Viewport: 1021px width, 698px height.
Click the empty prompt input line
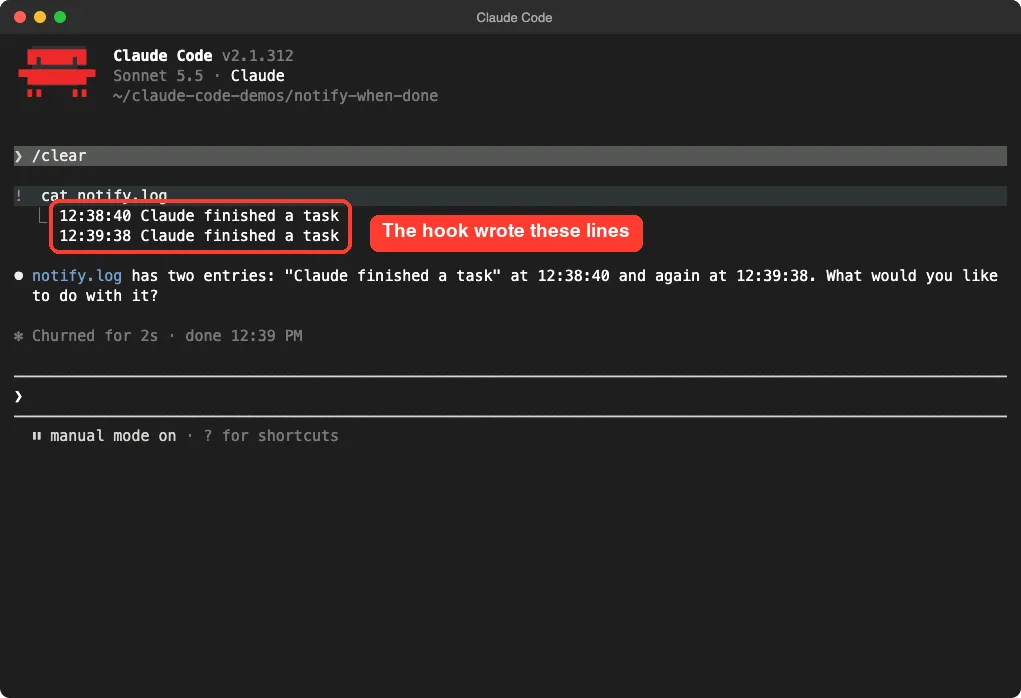(x=510, y=396)
